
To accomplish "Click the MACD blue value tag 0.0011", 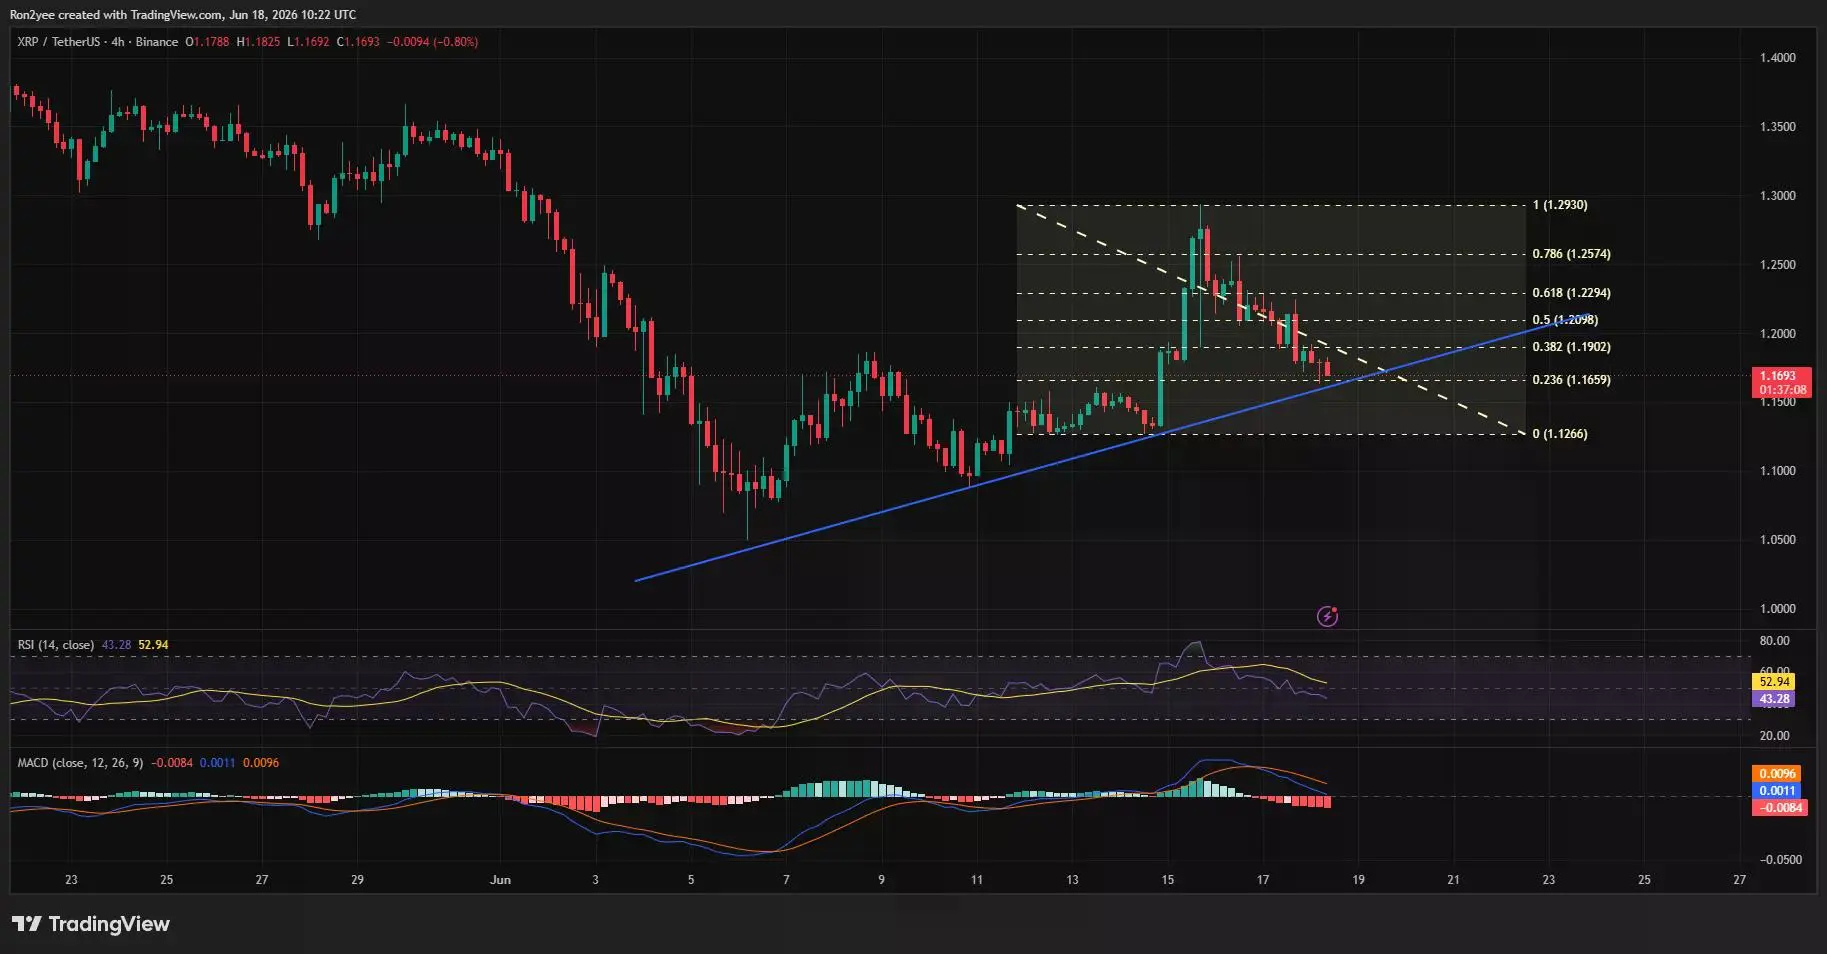I will [1777, 791].
